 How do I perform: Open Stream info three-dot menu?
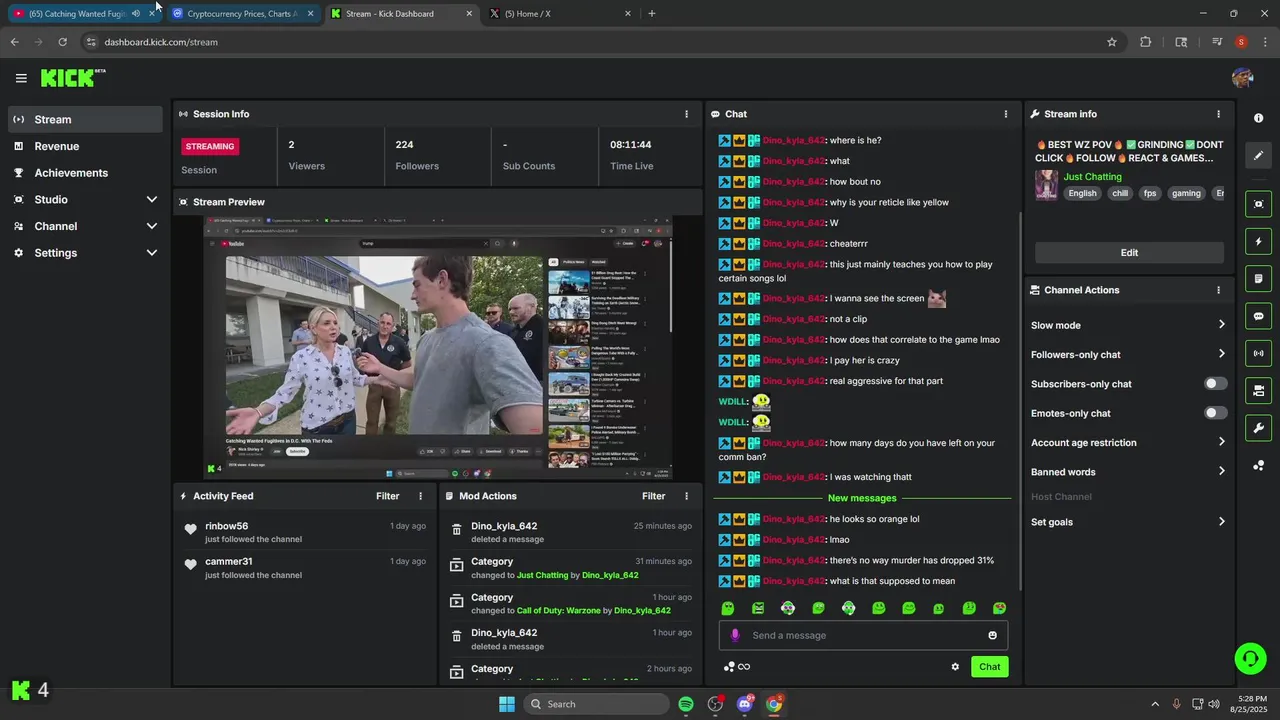click(x=1218, y=114)
